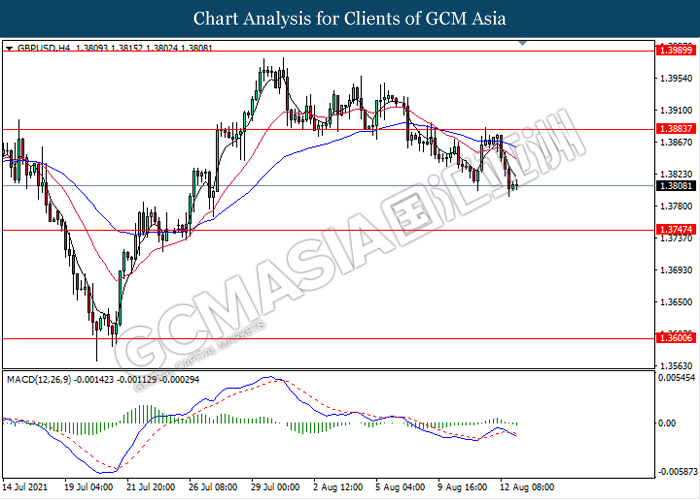Screen dimensions: 700x500
Task: Click the 1.35630 price scale value
Action: pos(676,366)
